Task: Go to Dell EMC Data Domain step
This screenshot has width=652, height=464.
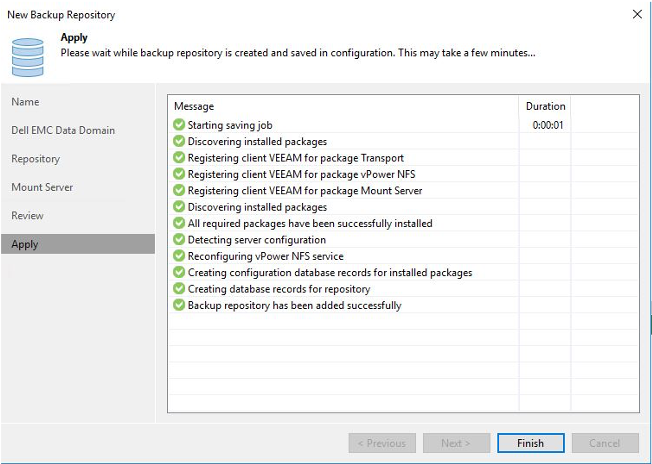Action: [63, 130]
